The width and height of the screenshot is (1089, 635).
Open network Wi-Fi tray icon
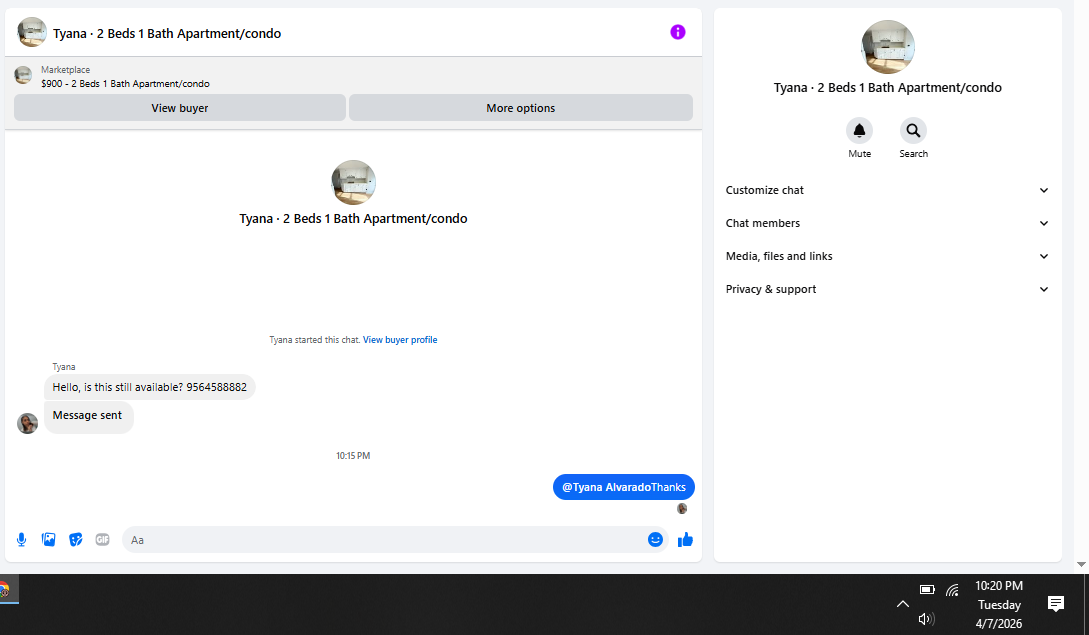pyautogui.click(x=952, y=590)
